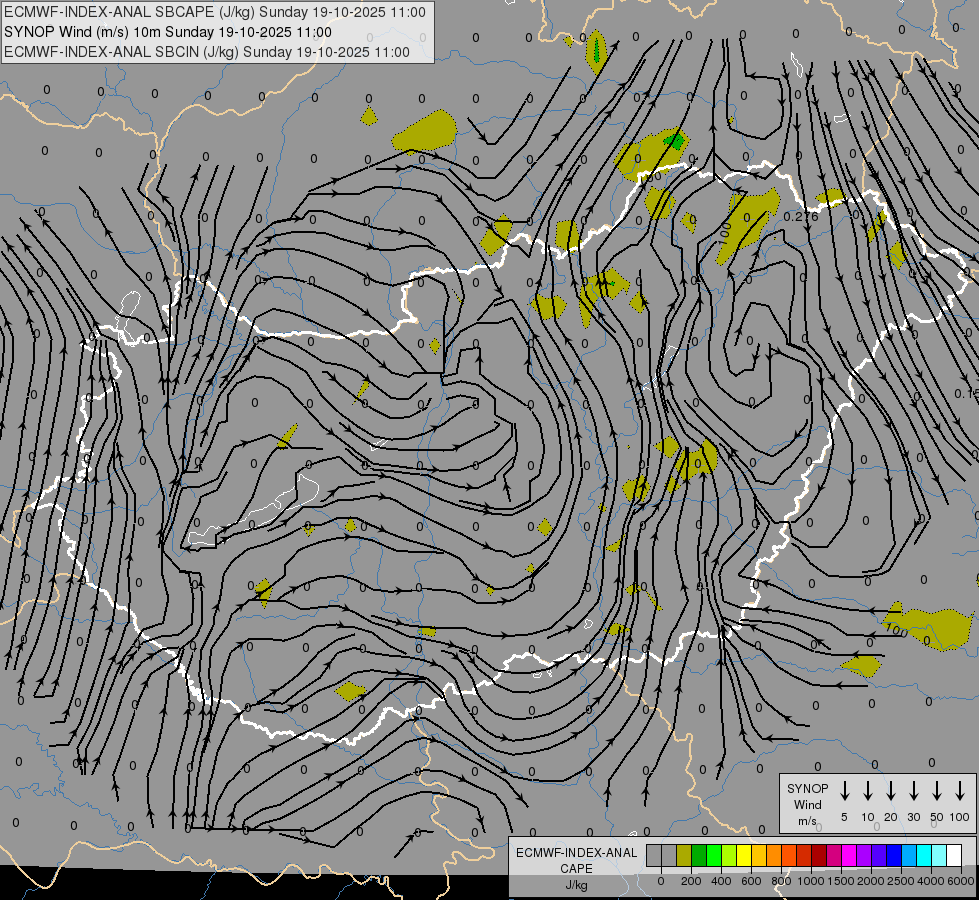Click the wind arrow above the 10 m/s label
The width and height of the screenshot is (979, 900).
coord(868,791)
